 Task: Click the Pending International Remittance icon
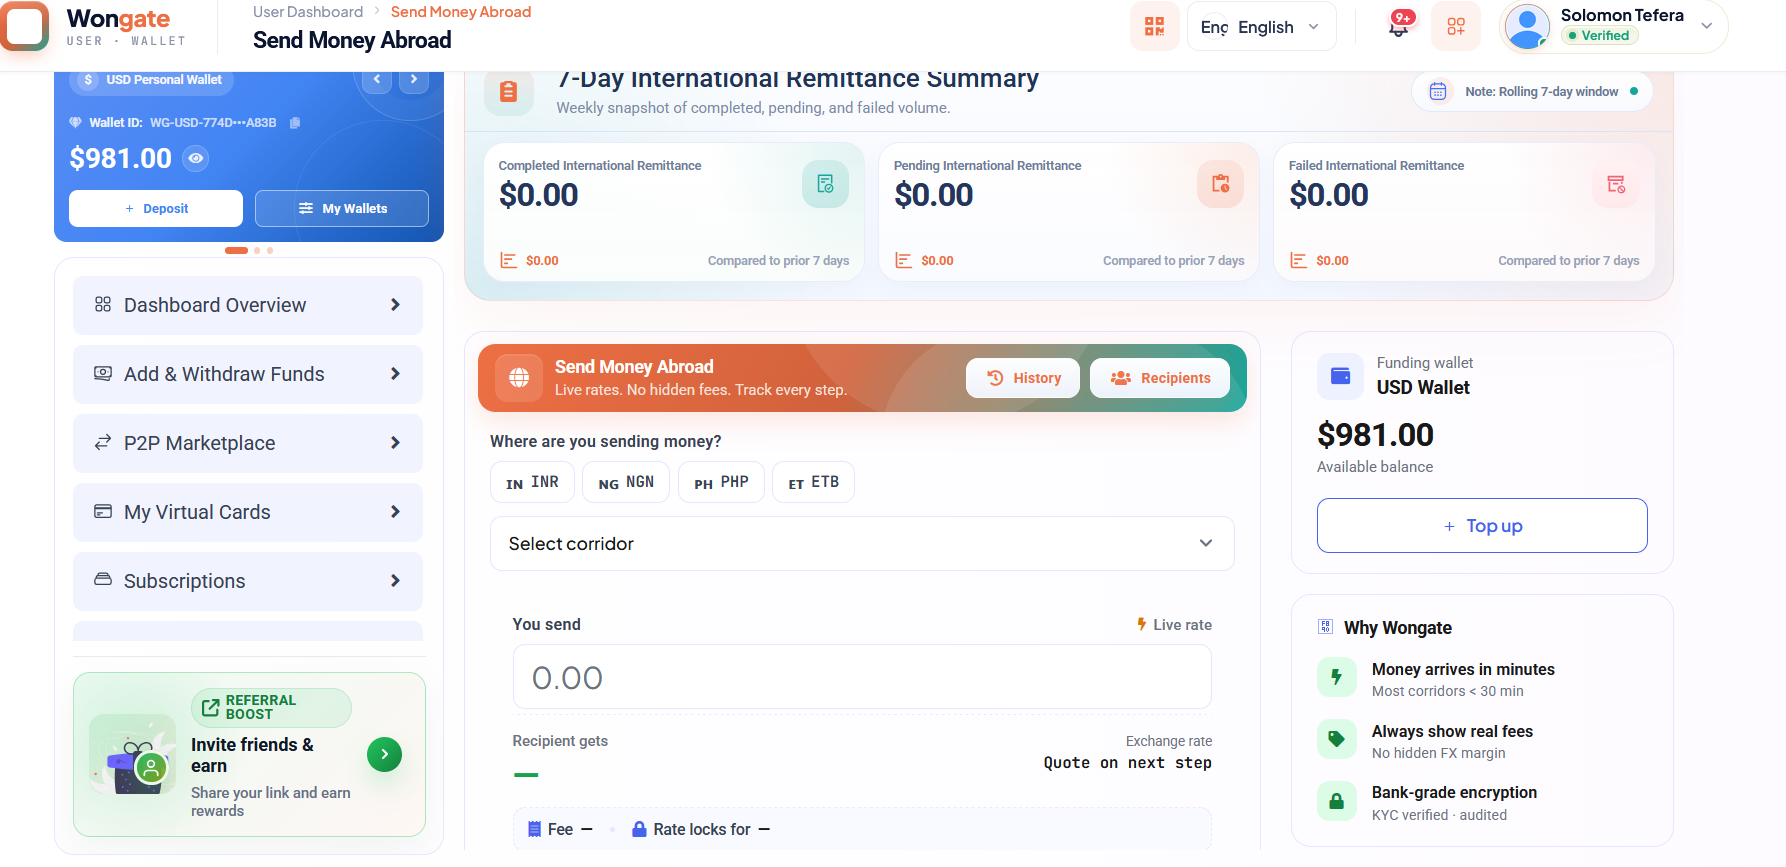(1220, 184)
